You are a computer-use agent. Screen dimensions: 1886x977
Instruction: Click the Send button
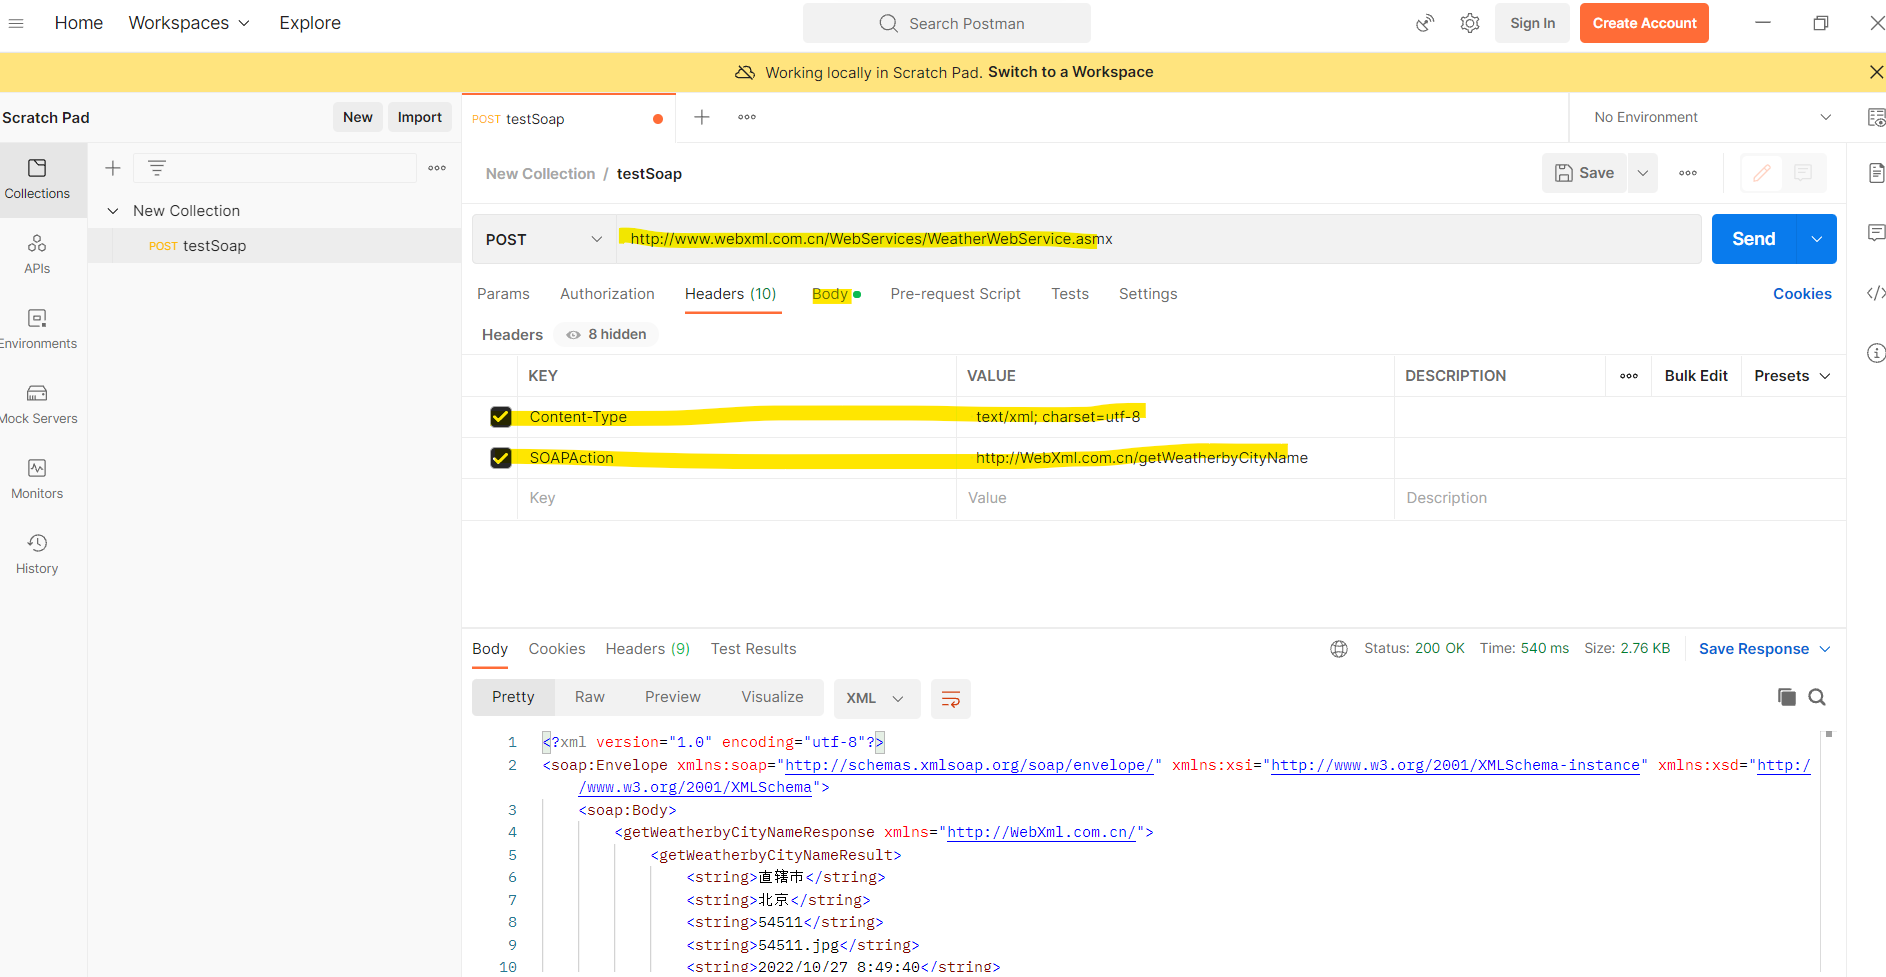(1753, 239)
